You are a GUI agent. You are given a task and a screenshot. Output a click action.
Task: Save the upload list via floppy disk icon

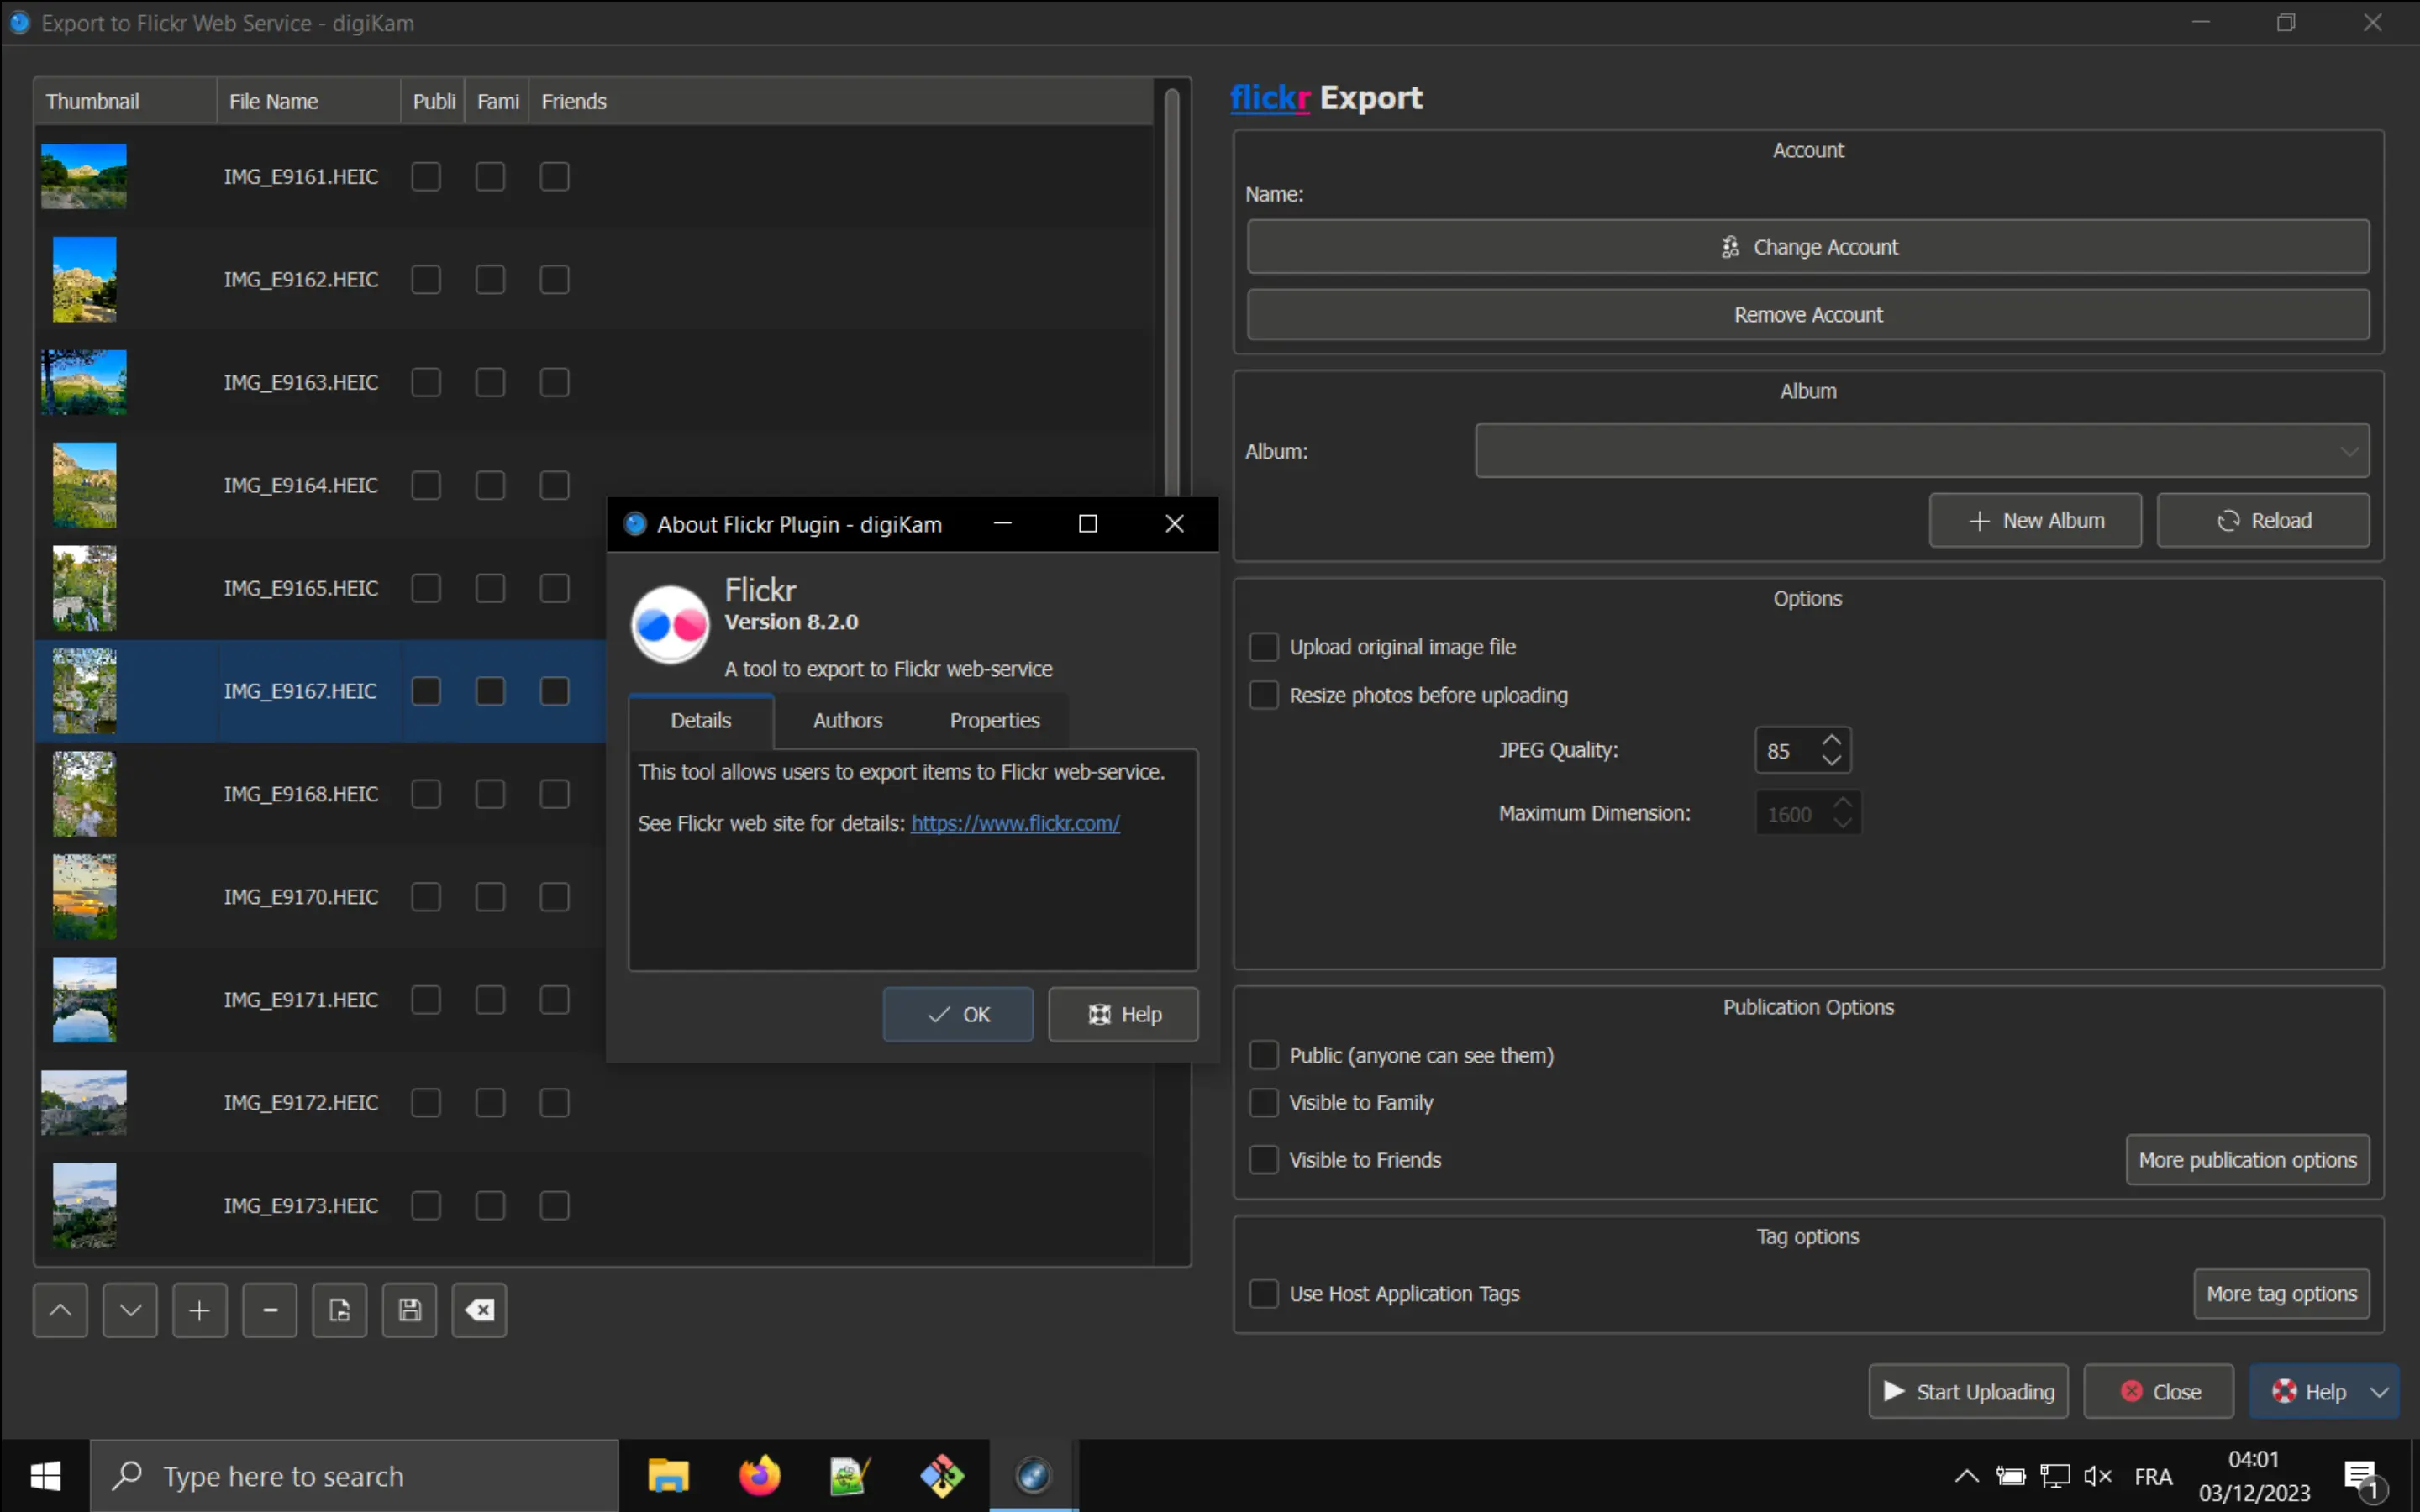coord(409,1309)
